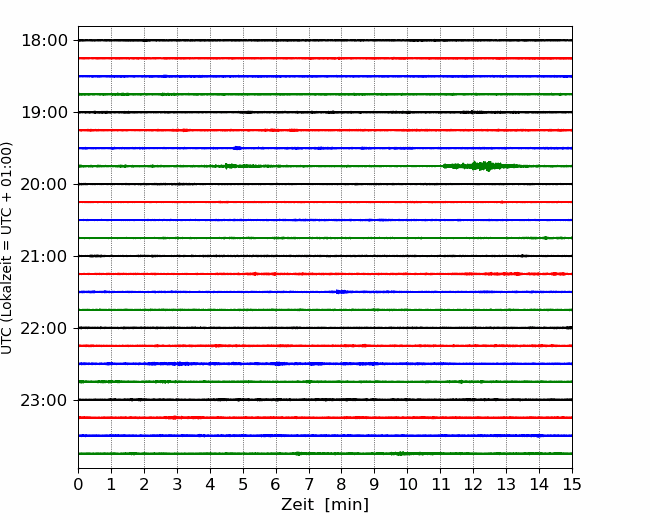Click the 23:00 y-axis time label

44,400
